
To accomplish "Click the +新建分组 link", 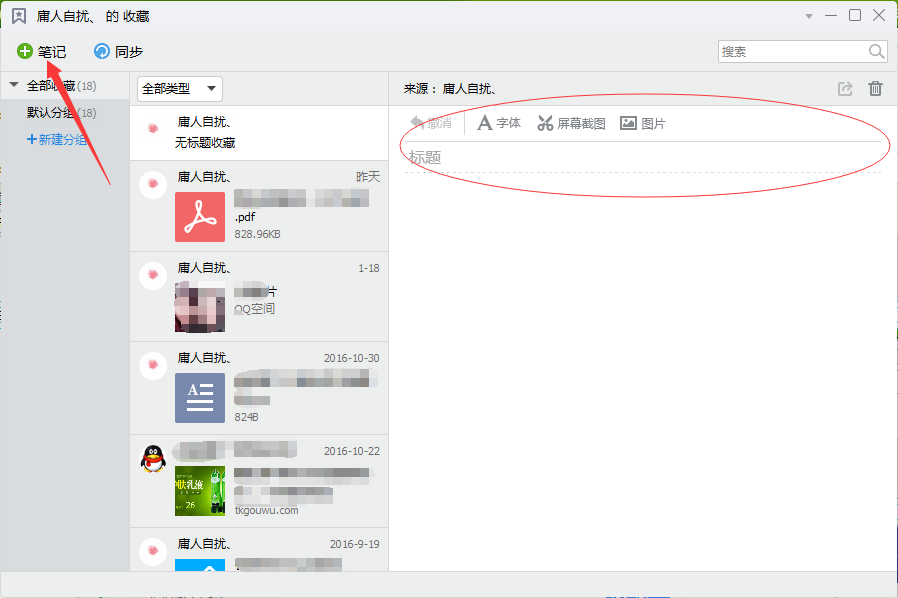I will click(57, 139).
